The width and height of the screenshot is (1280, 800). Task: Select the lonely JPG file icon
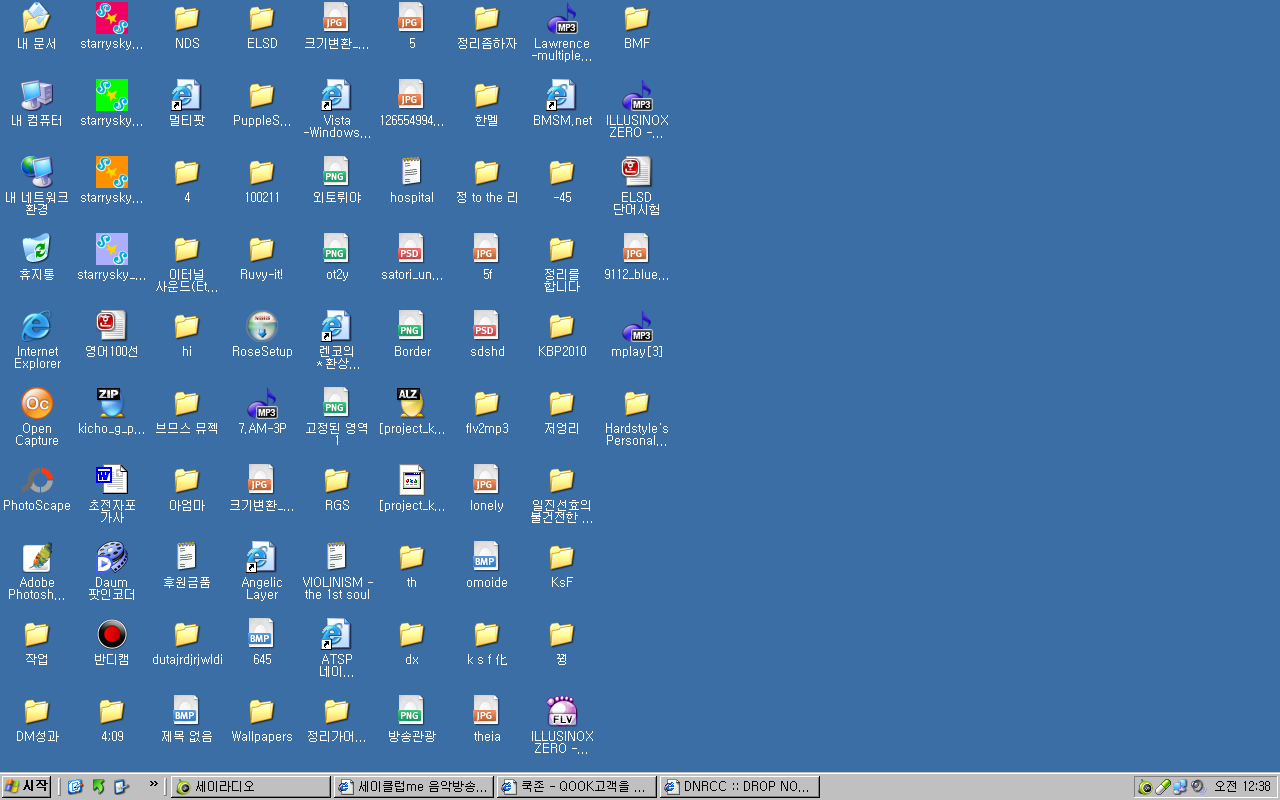487,481
